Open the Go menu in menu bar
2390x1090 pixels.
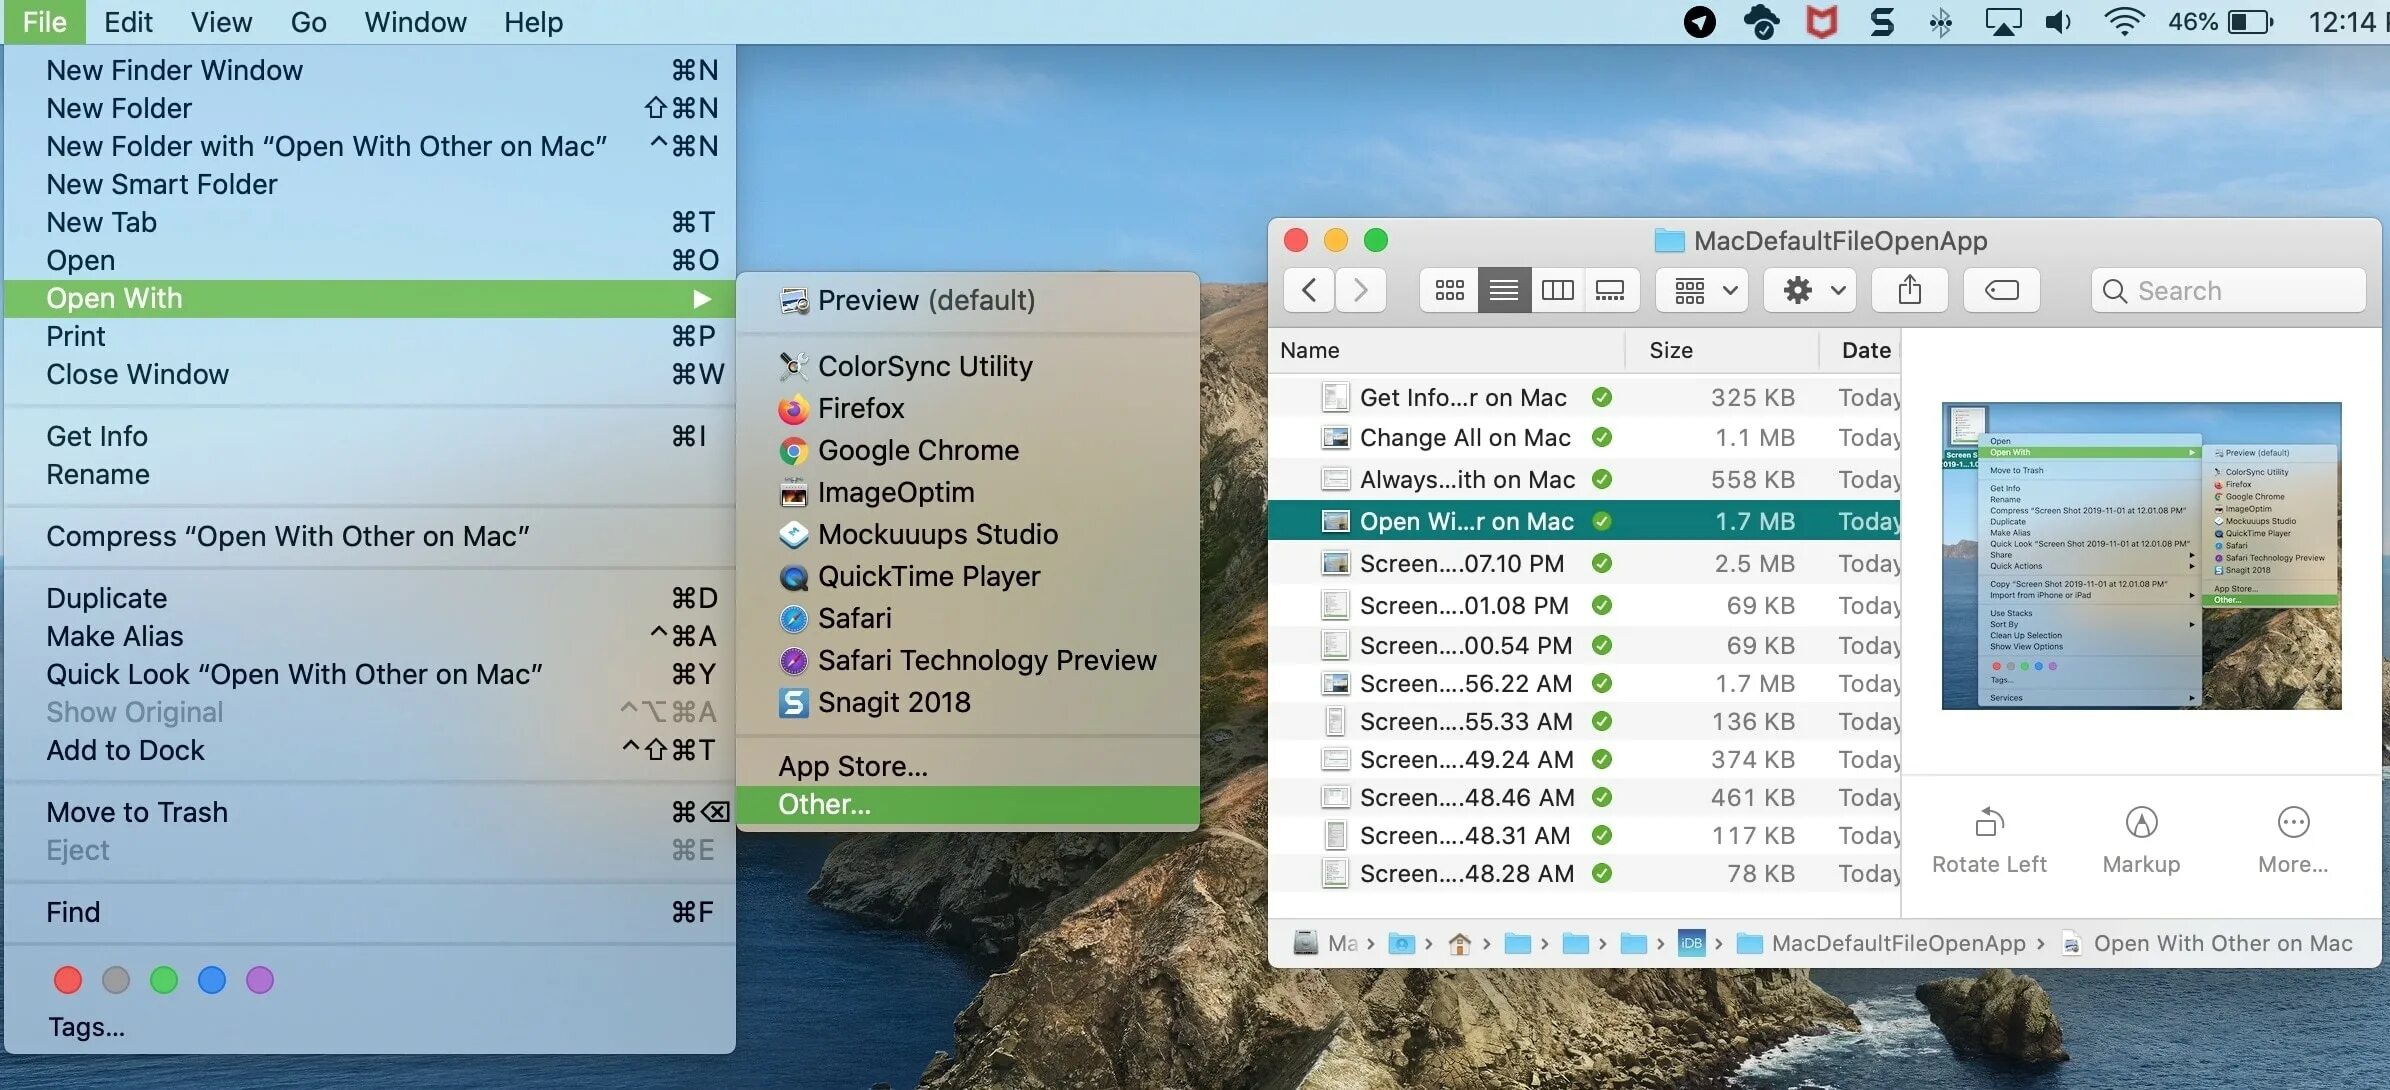coord(308,22)
